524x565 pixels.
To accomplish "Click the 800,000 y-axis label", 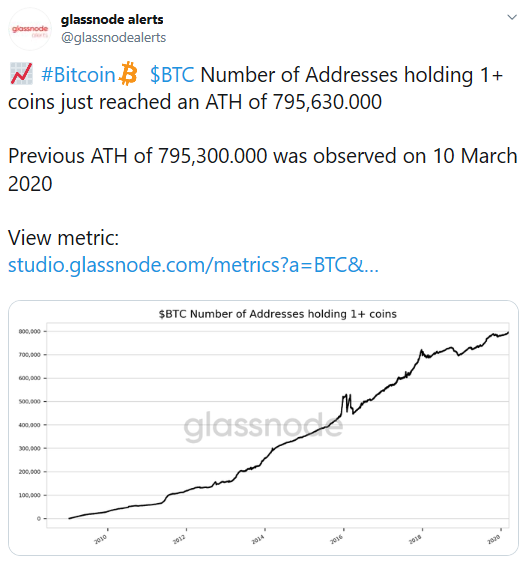I will pyautogui.click(x=30, y=331).
